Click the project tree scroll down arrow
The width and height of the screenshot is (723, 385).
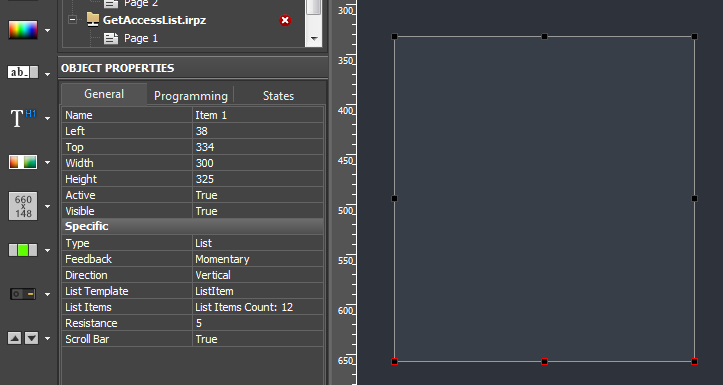coord(314,39)
